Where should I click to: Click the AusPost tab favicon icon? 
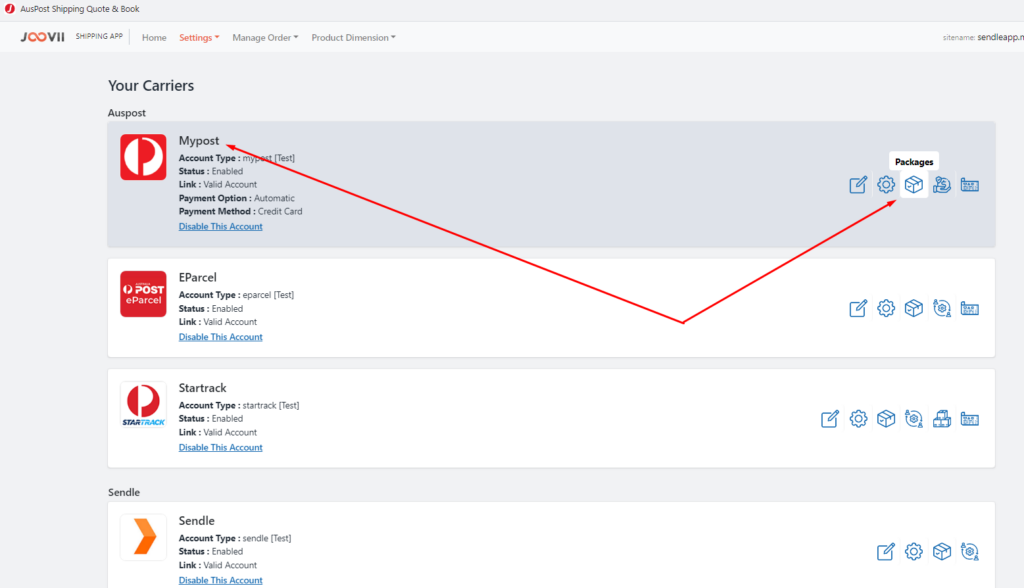pos(10,9)
